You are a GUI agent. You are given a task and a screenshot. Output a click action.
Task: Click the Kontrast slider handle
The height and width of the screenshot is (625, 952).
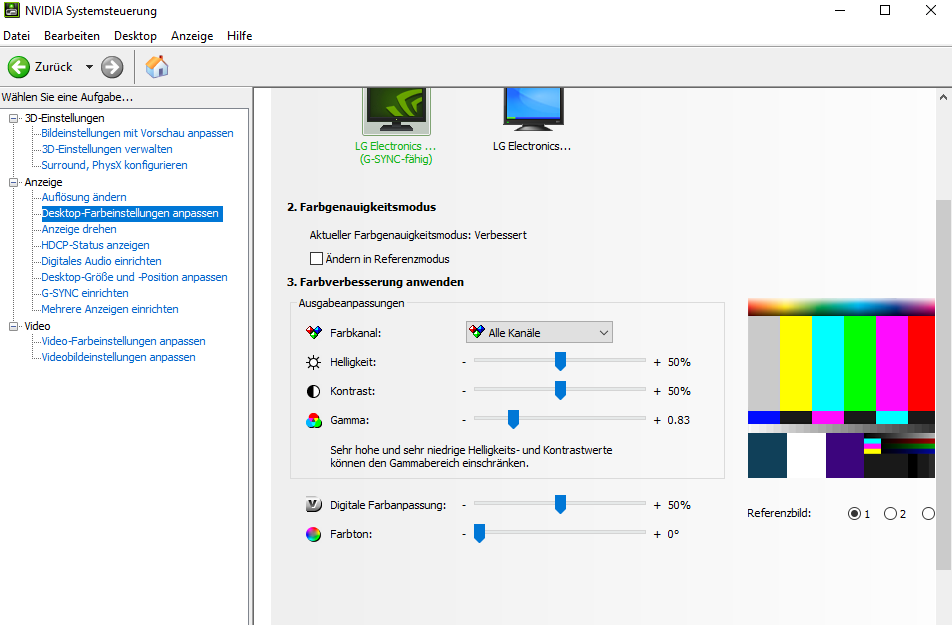[560, 390]
